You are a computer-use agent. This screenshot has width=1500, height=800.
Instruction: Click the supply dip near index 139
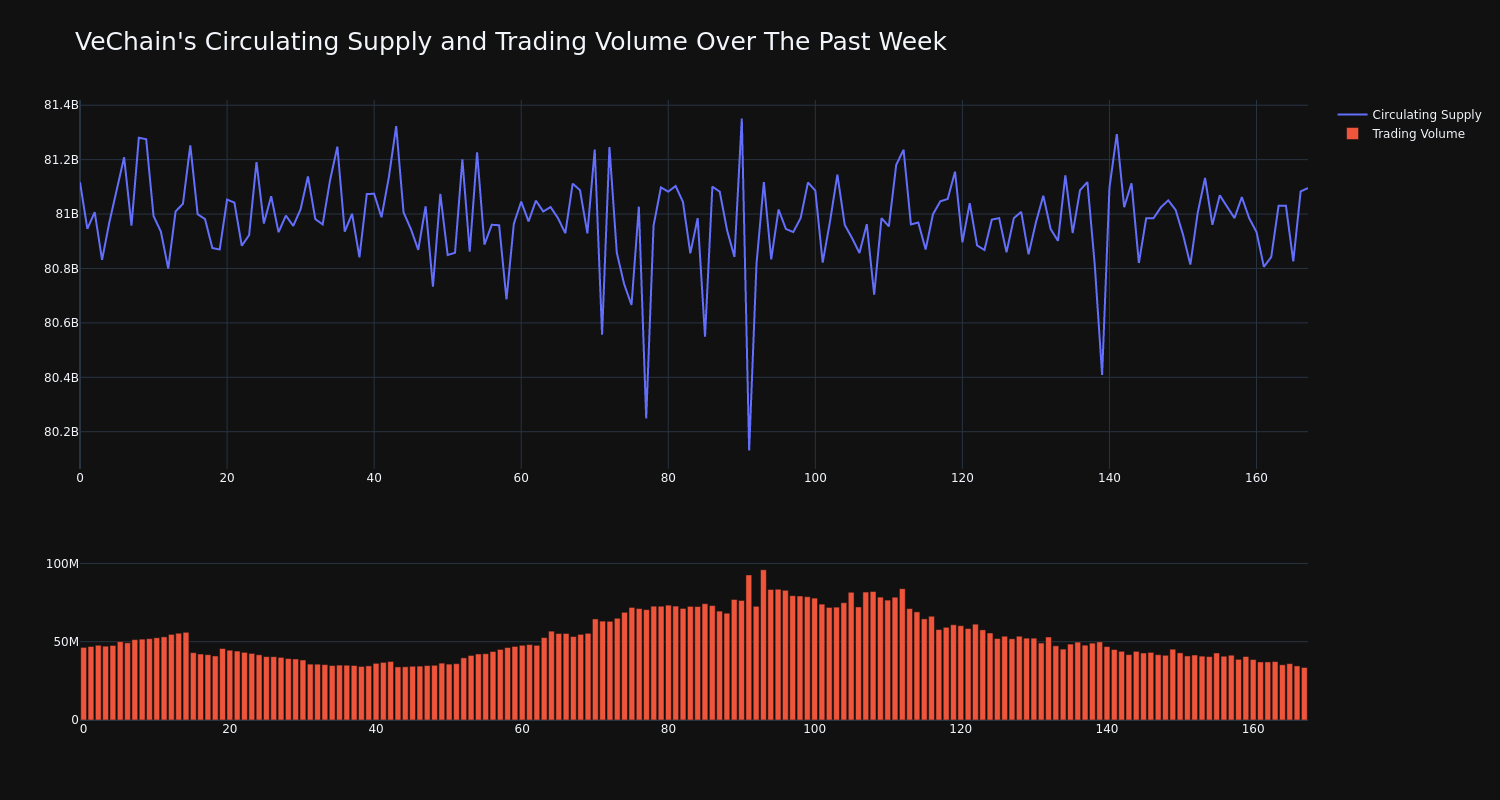click(x=1102, y=374)
